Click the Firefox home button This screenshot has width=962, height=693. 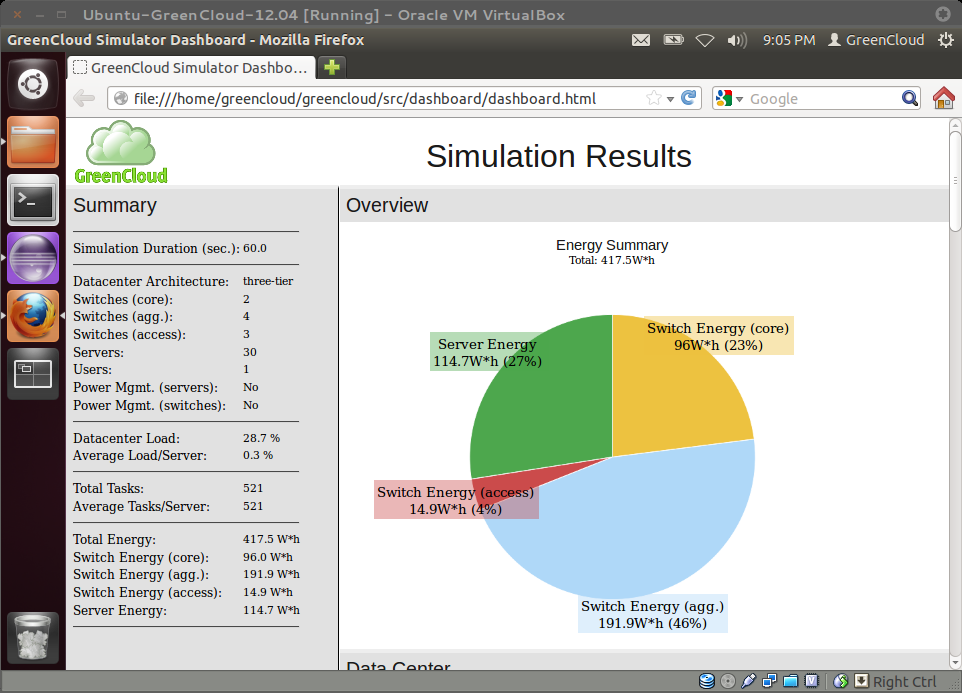pos(943,98)
